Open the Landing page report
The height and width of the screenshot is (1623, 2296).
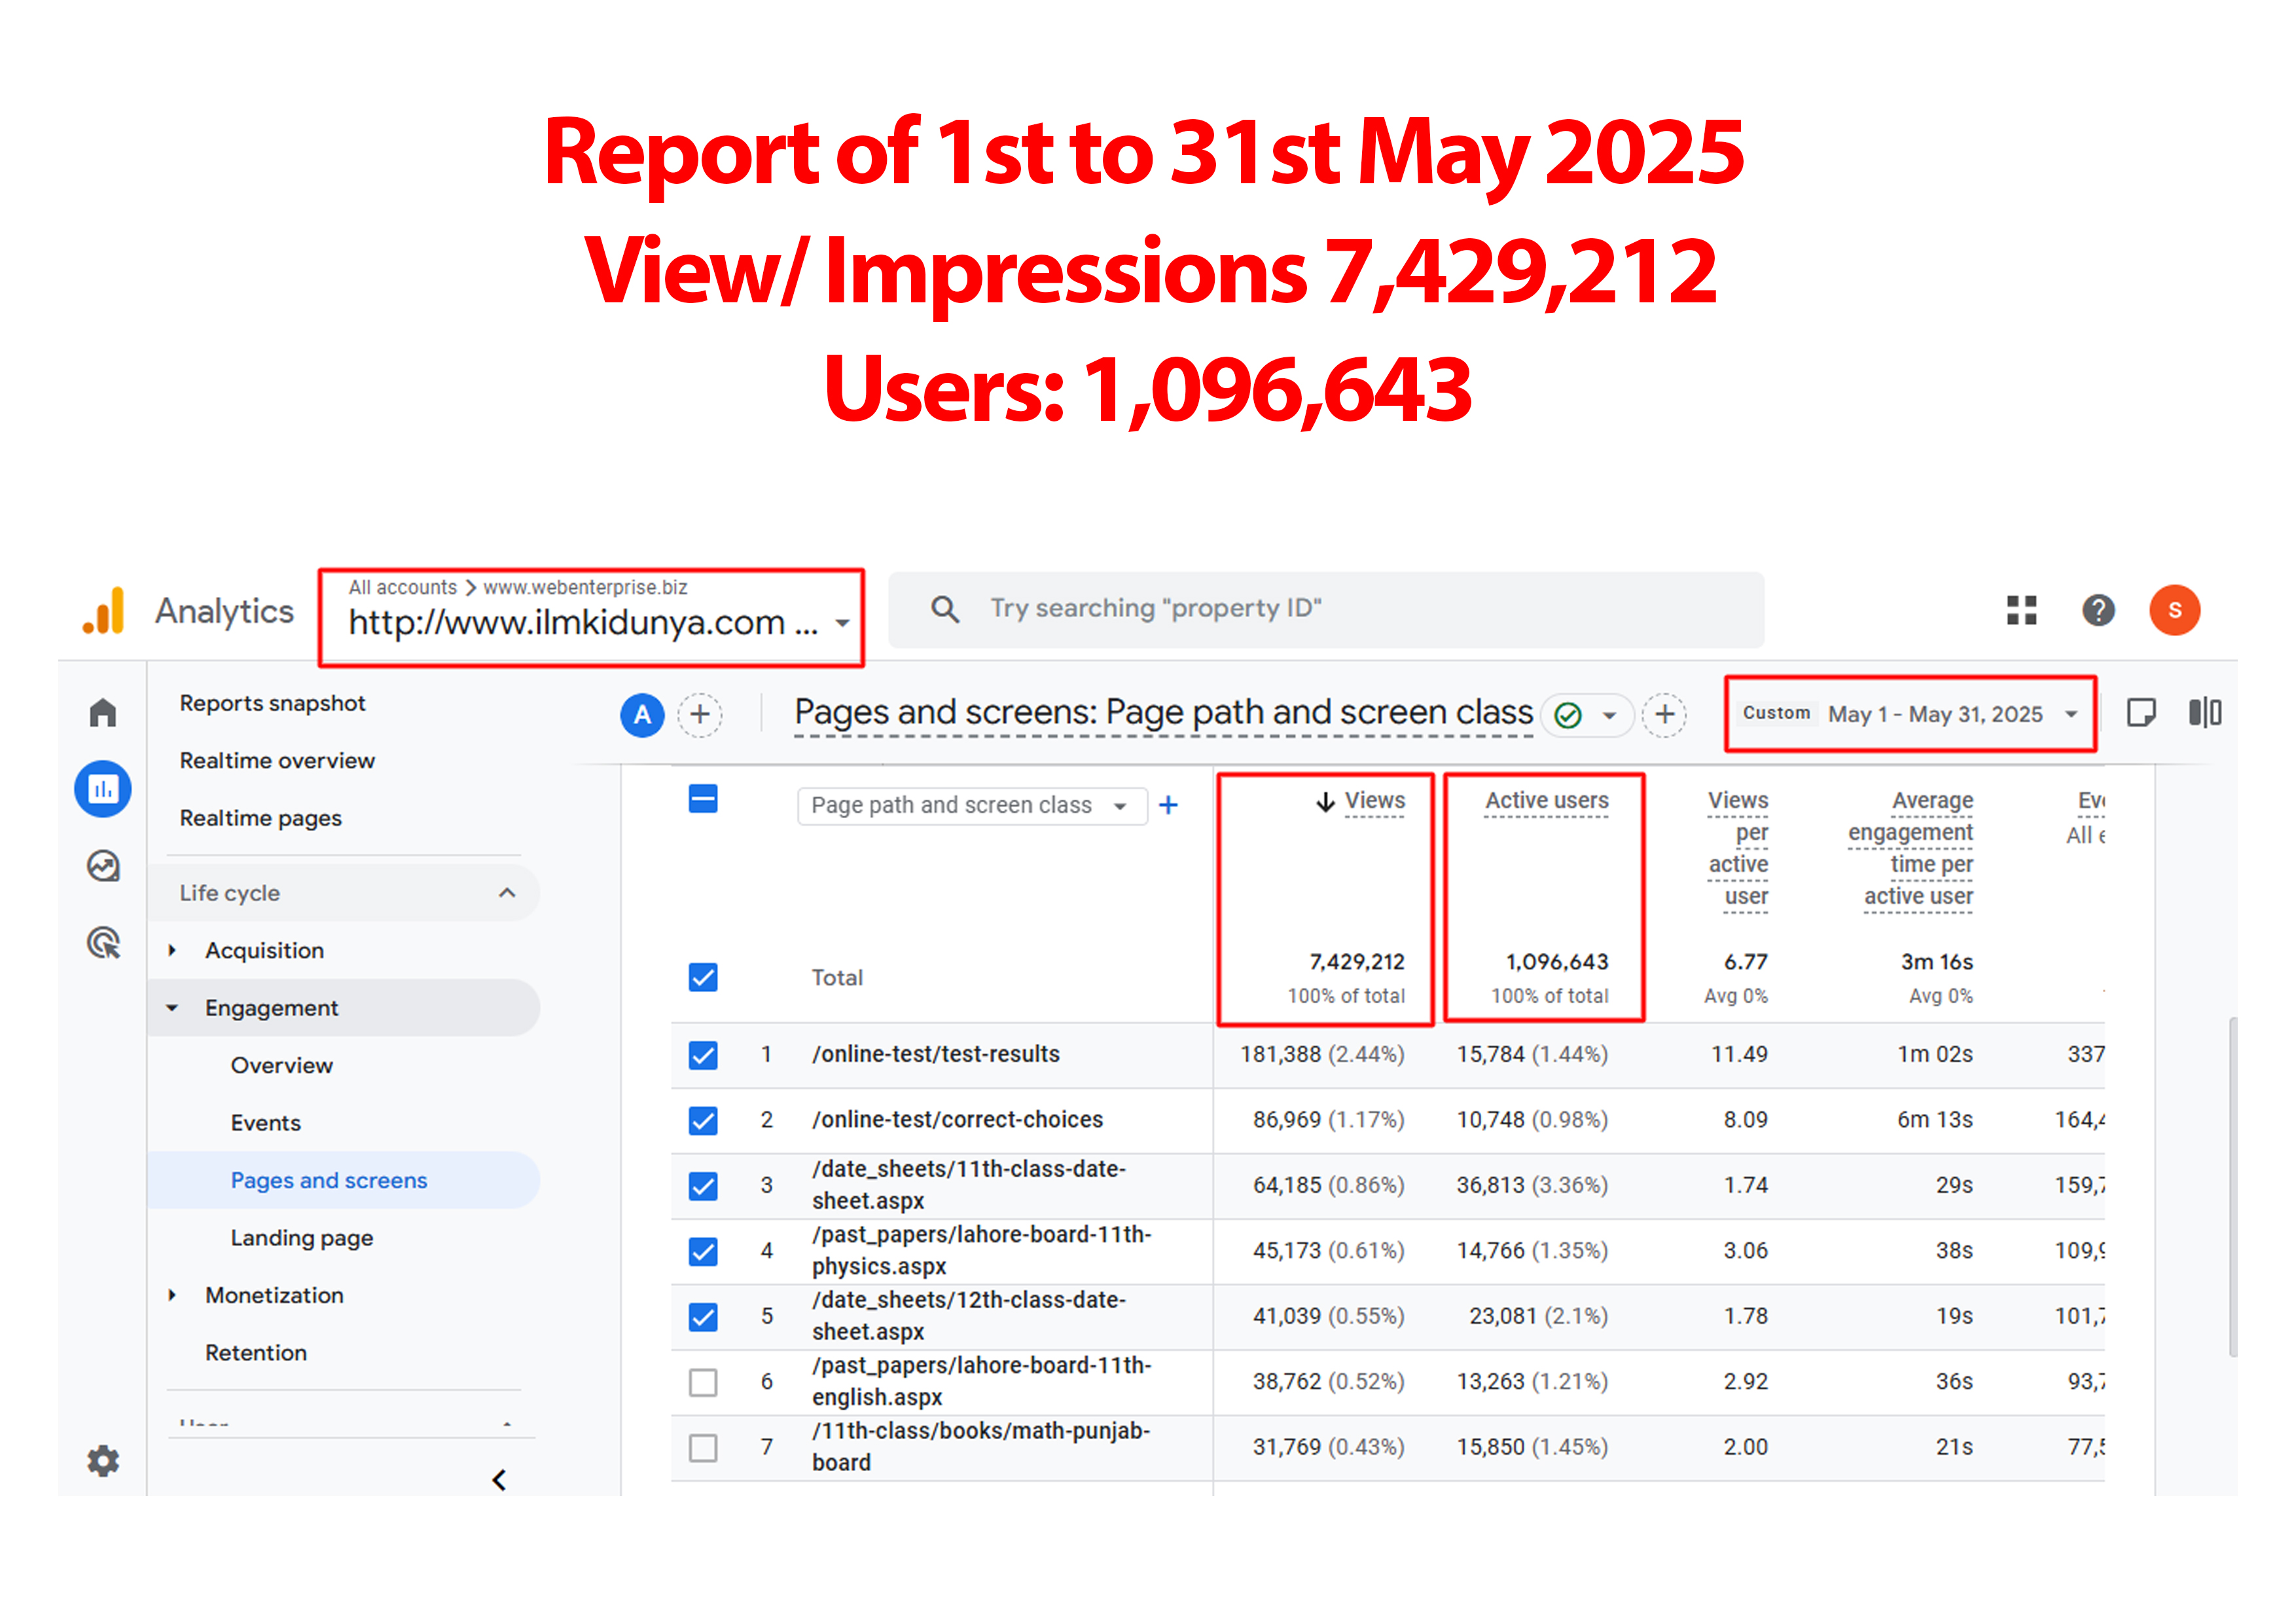[301, 1238]
